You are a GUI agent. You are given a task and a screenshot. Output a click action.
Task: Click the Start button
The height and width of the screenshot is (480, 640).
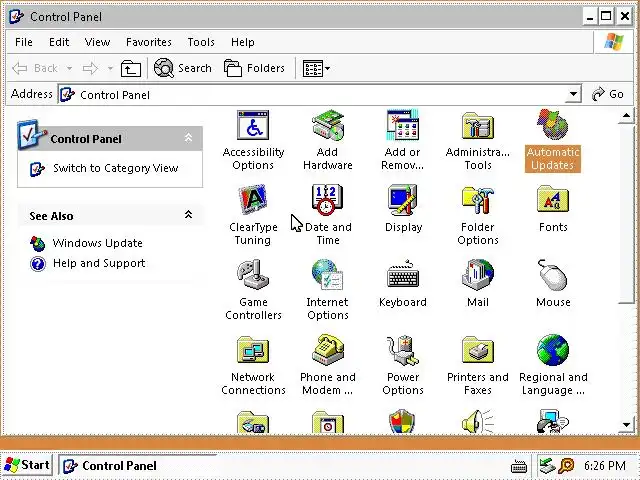click(x=27, y=465)
